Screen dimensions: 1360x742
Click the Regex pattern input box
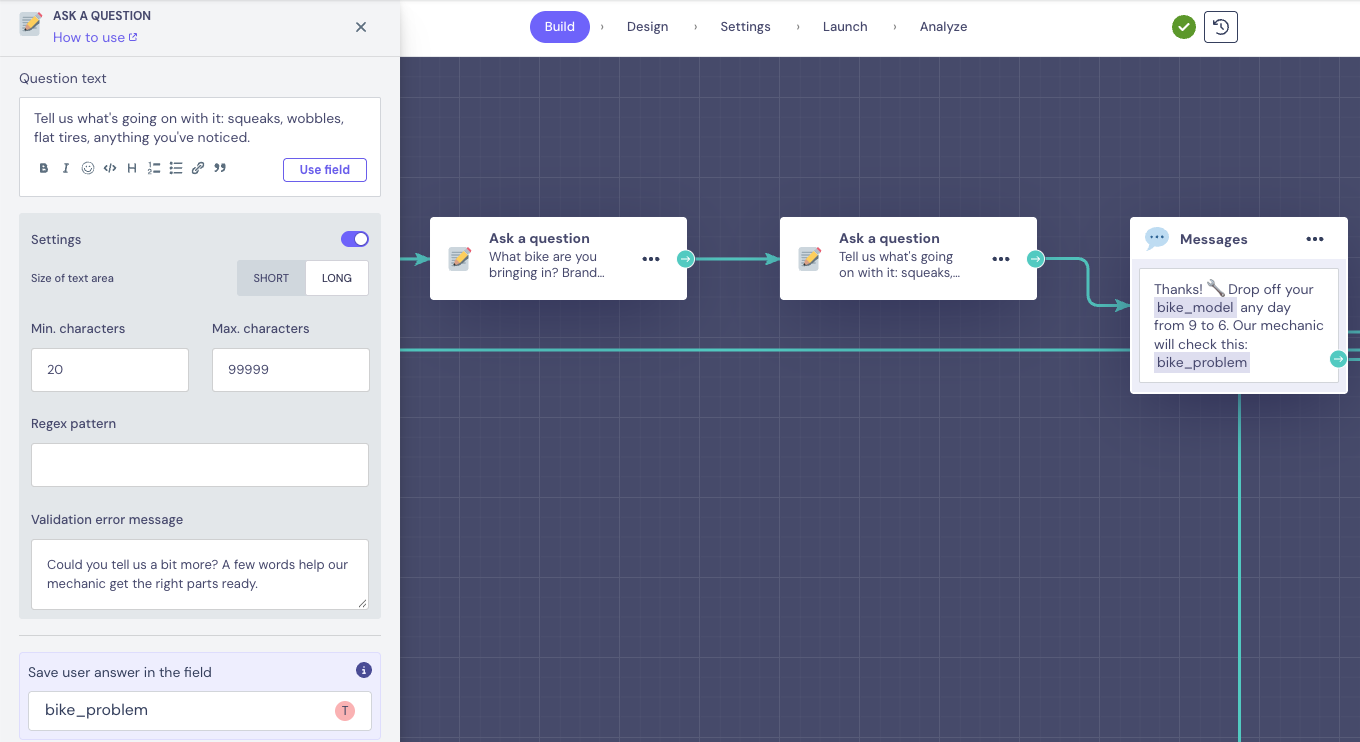coord(200,465)
